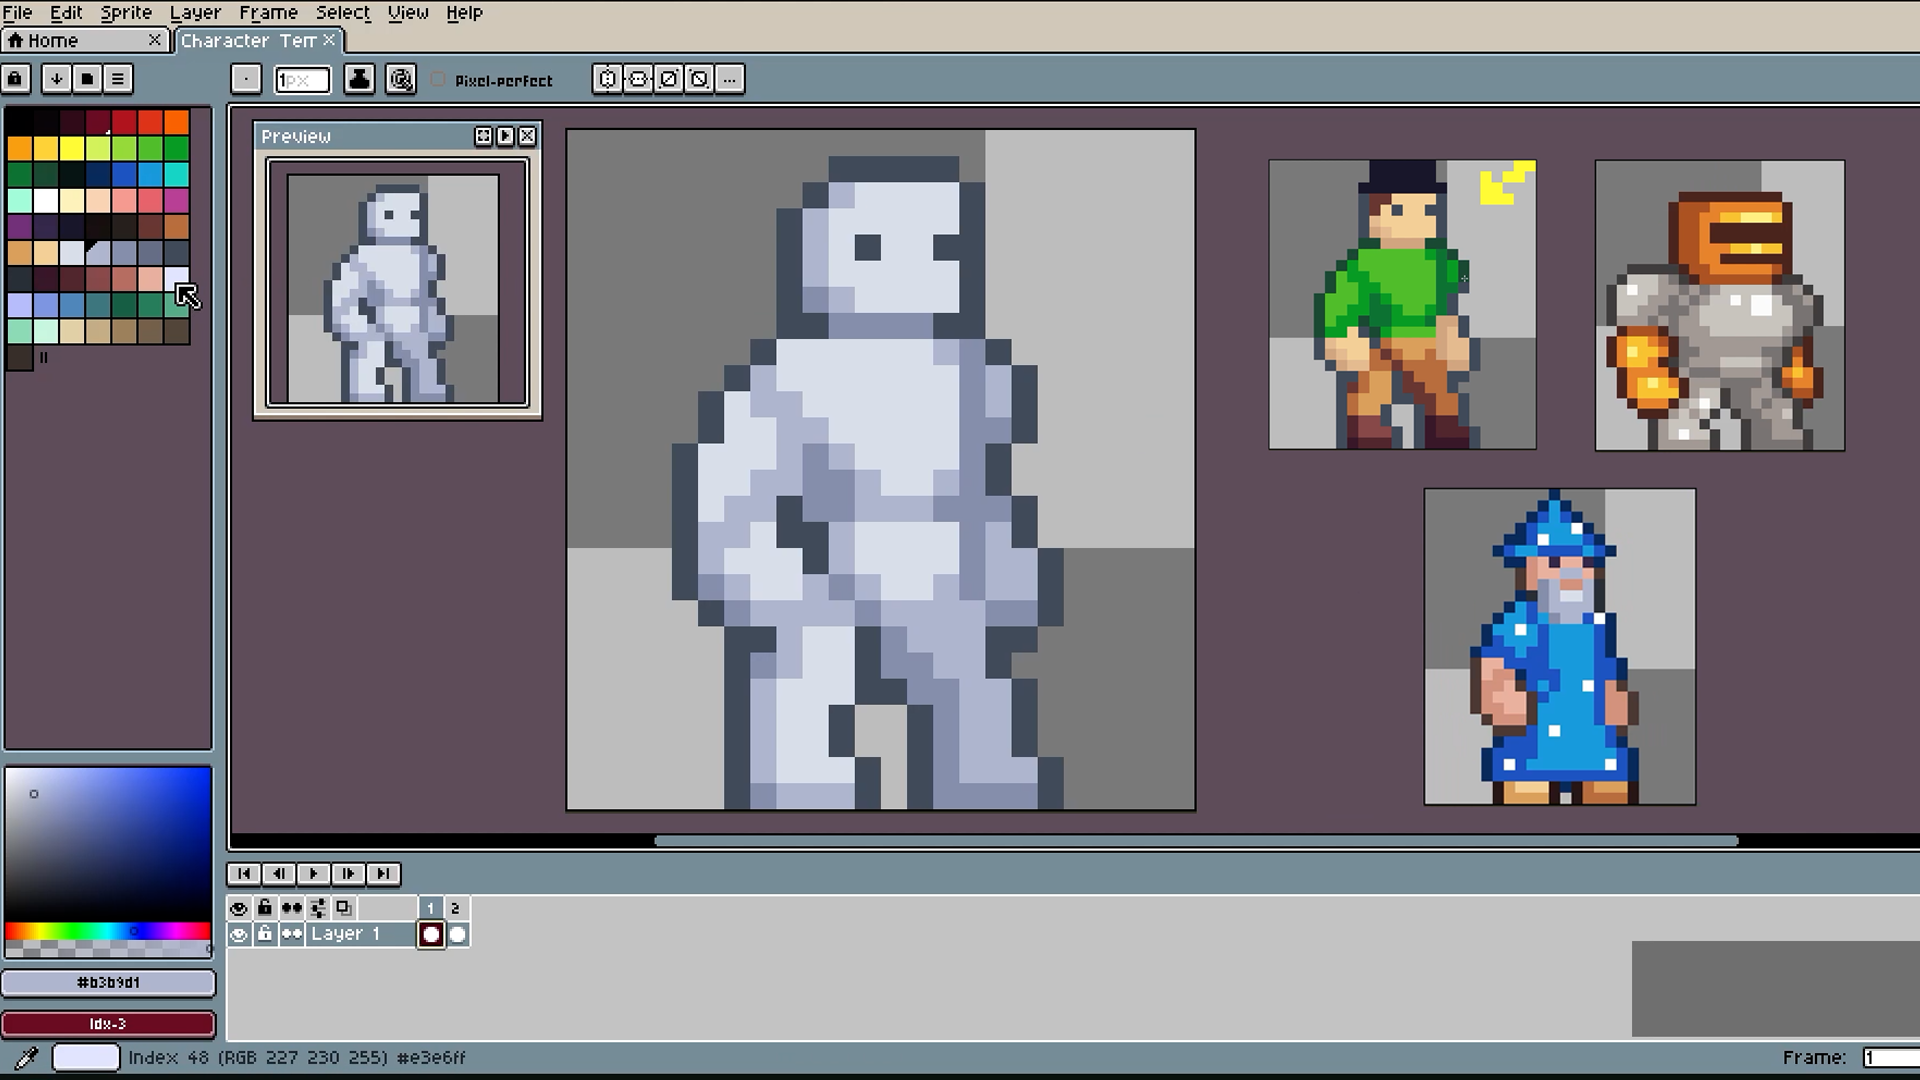Lock Layer 1 with its padlock icon

pos(264,934)
